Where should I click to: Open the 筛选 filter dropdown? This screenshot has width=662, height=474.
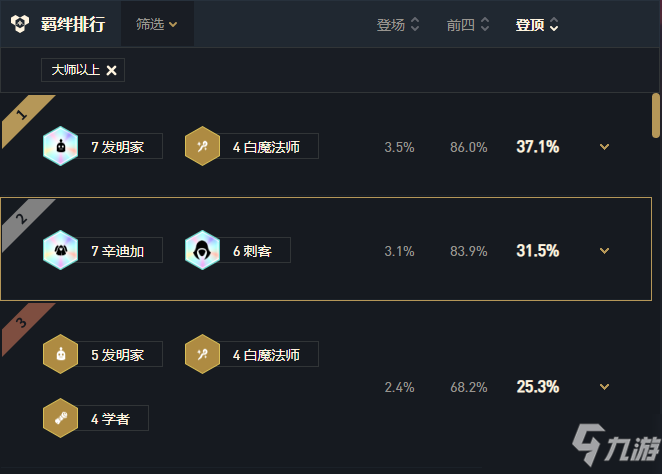click(x=157, y=24)
